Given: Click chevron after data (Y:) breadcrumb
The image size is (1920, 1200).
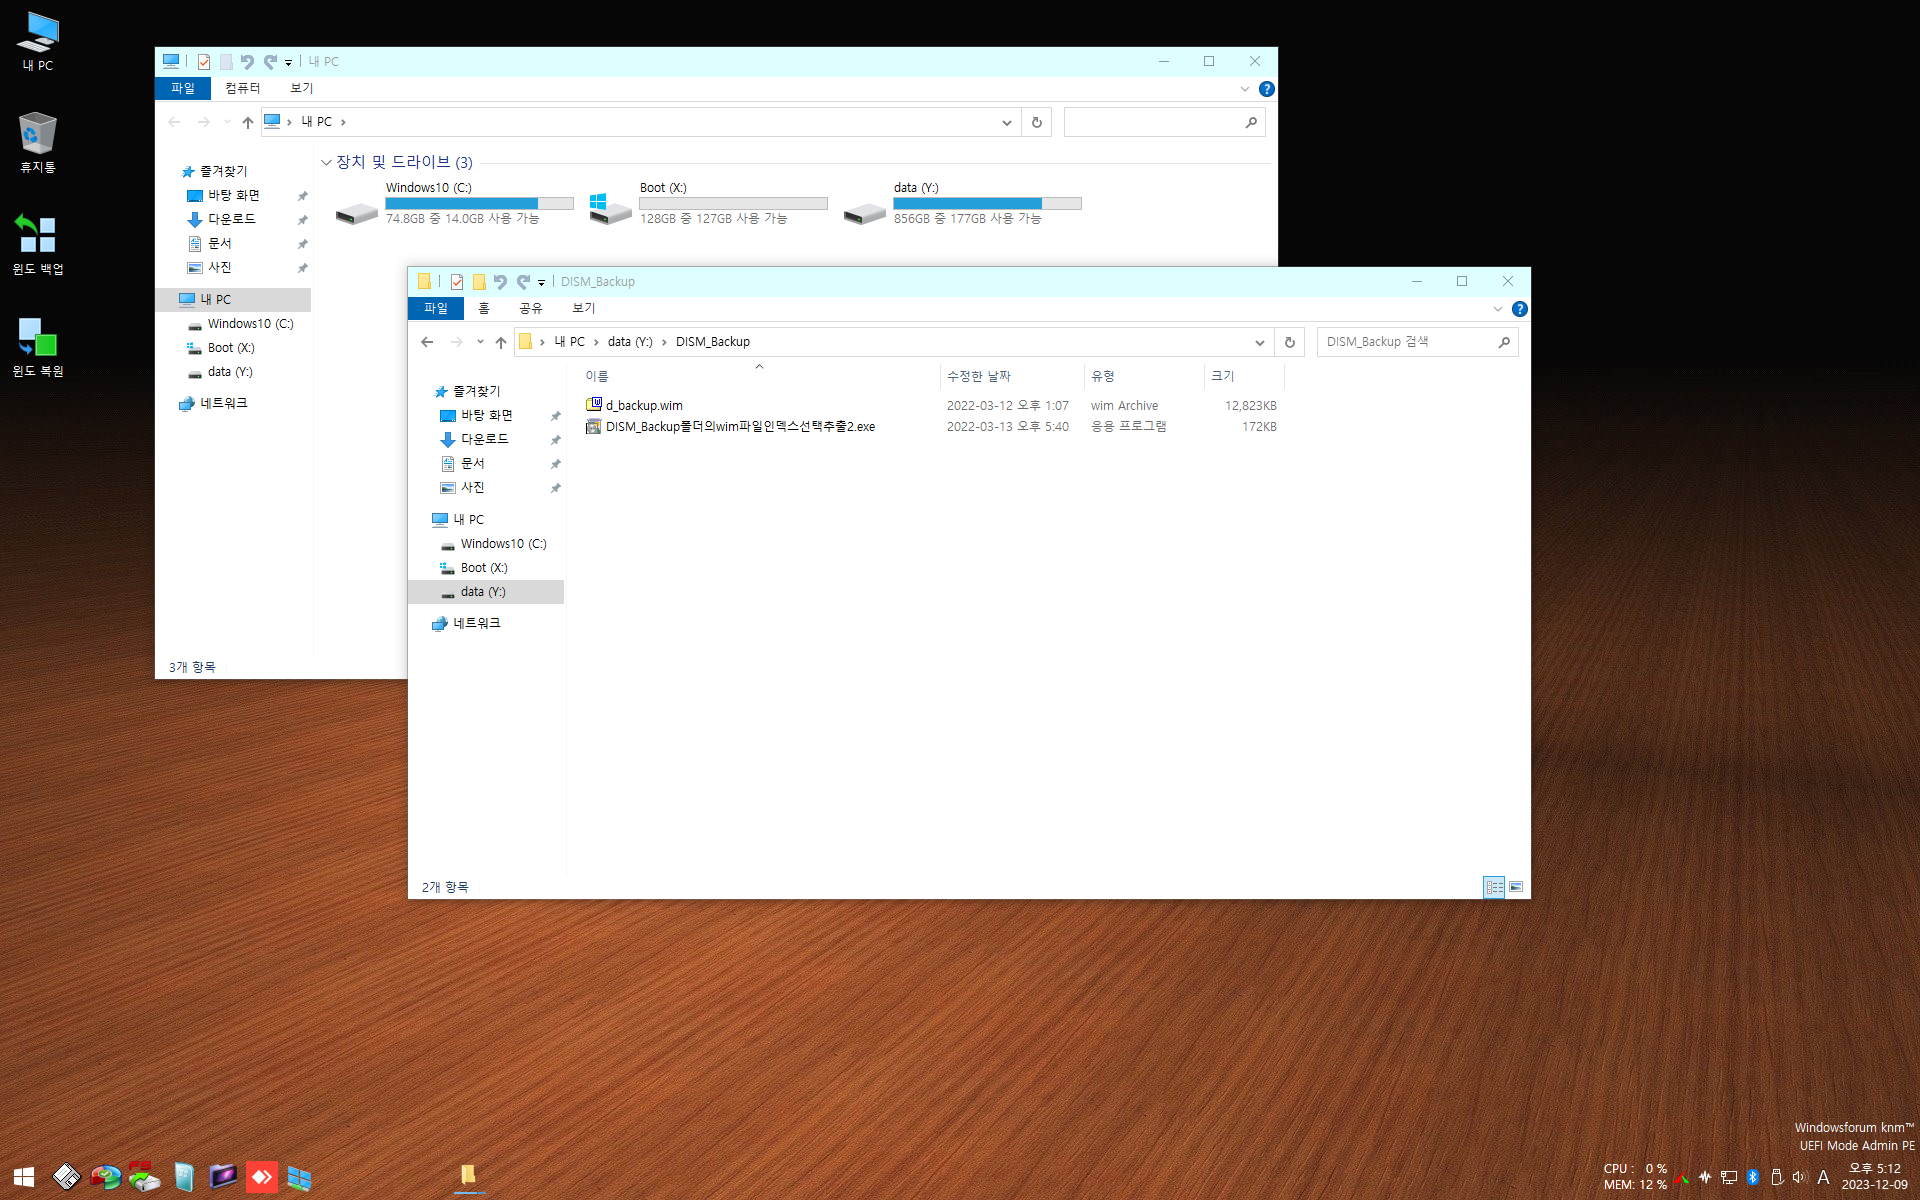Looking at the screenshot, I should pyautogui.click(x=664, y=342).
